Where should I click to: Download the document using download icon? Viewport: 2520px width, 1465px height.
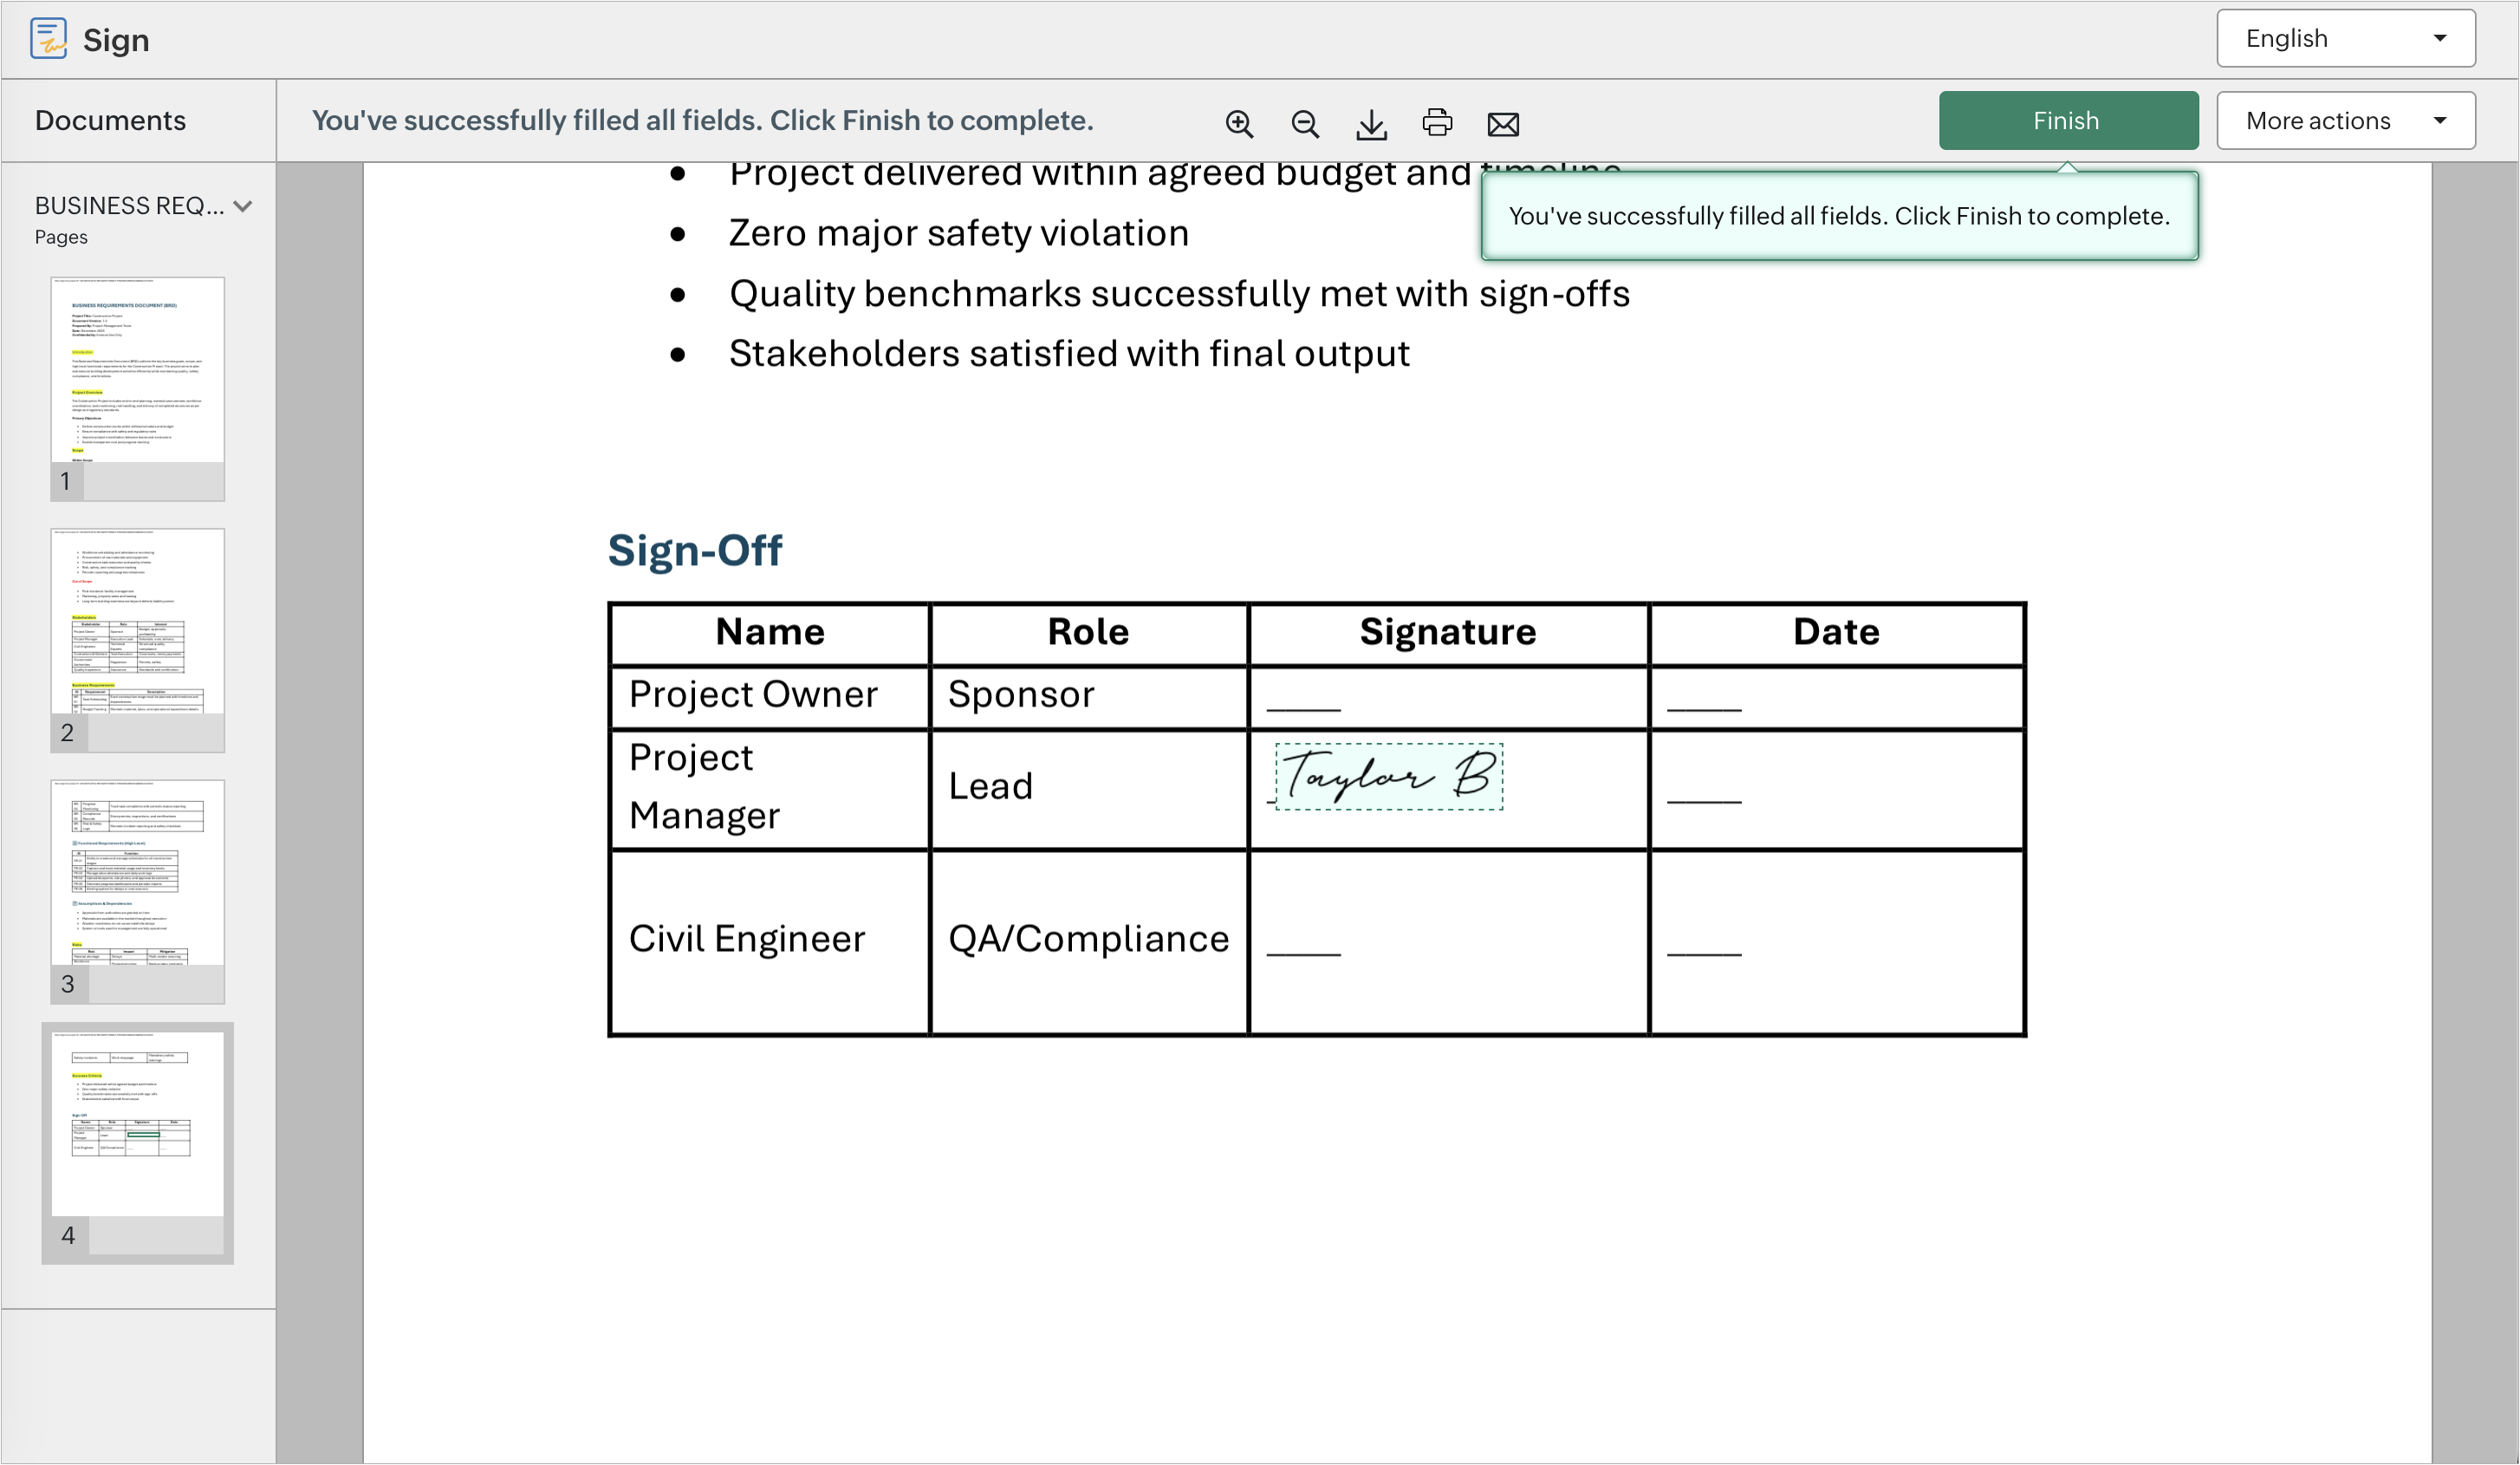[x=1371, y=123]
